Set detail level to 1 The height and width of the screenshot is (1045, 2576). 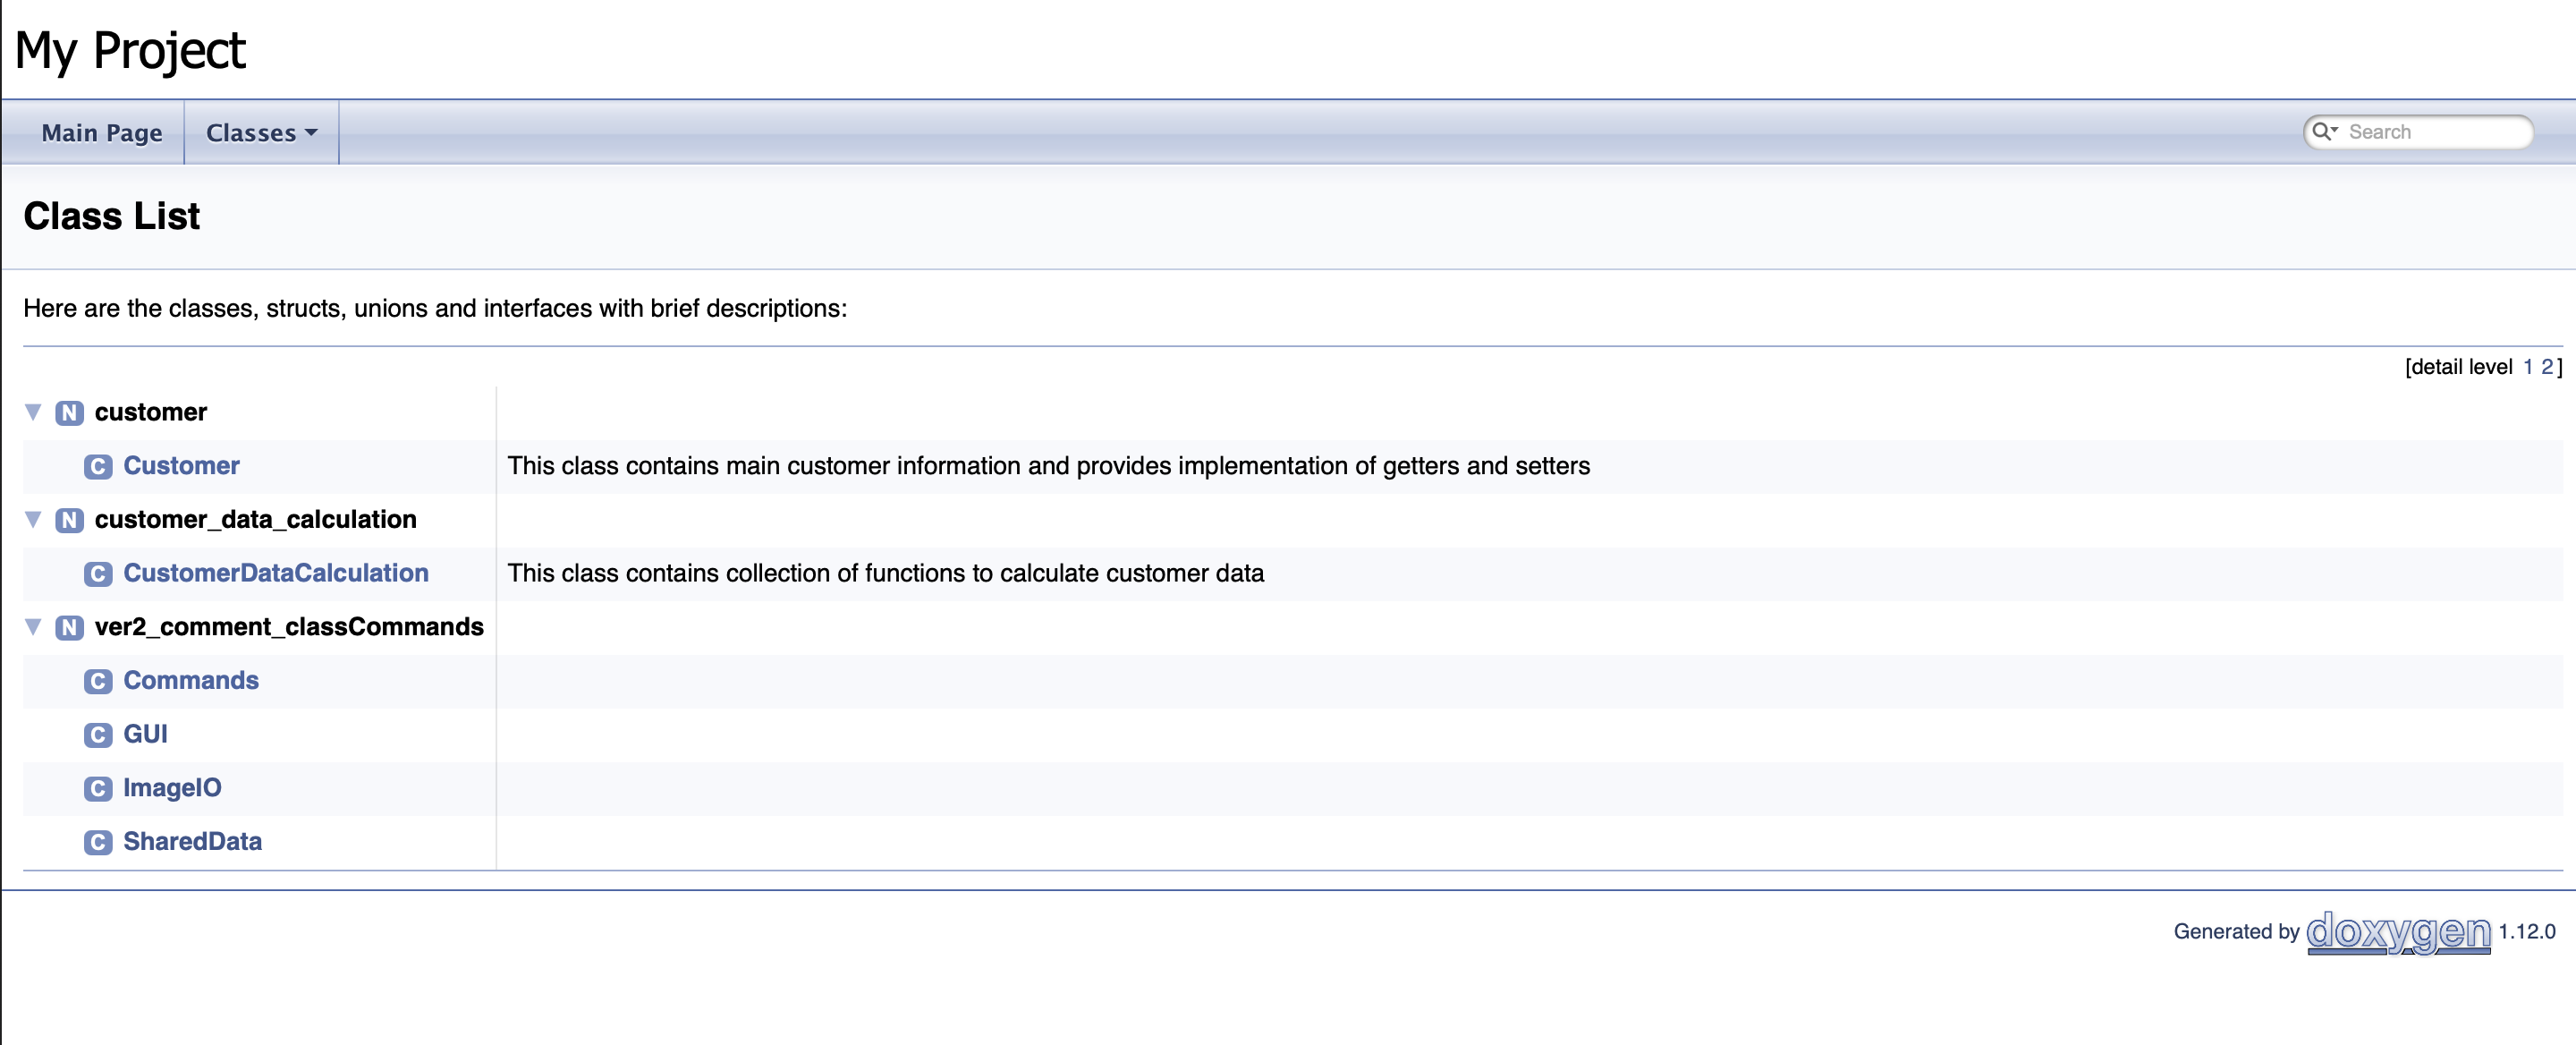pos(2527,367)
